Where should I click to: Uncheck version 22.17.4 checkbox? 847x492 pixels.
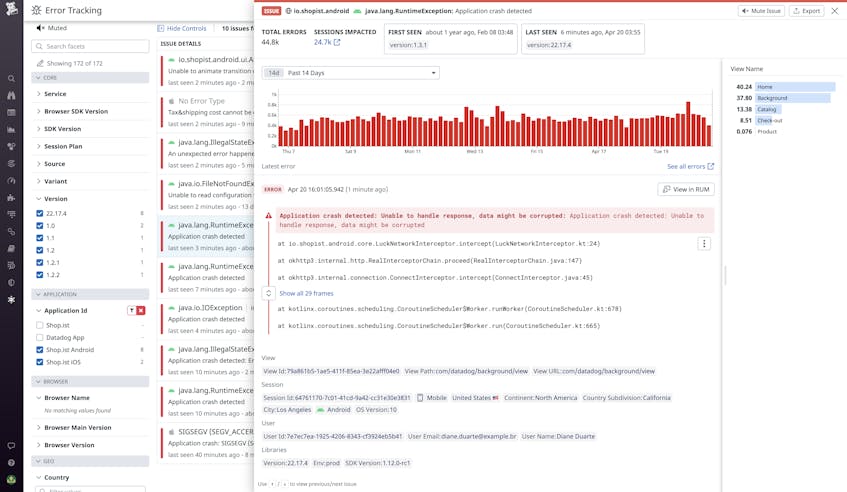point(39,213)
